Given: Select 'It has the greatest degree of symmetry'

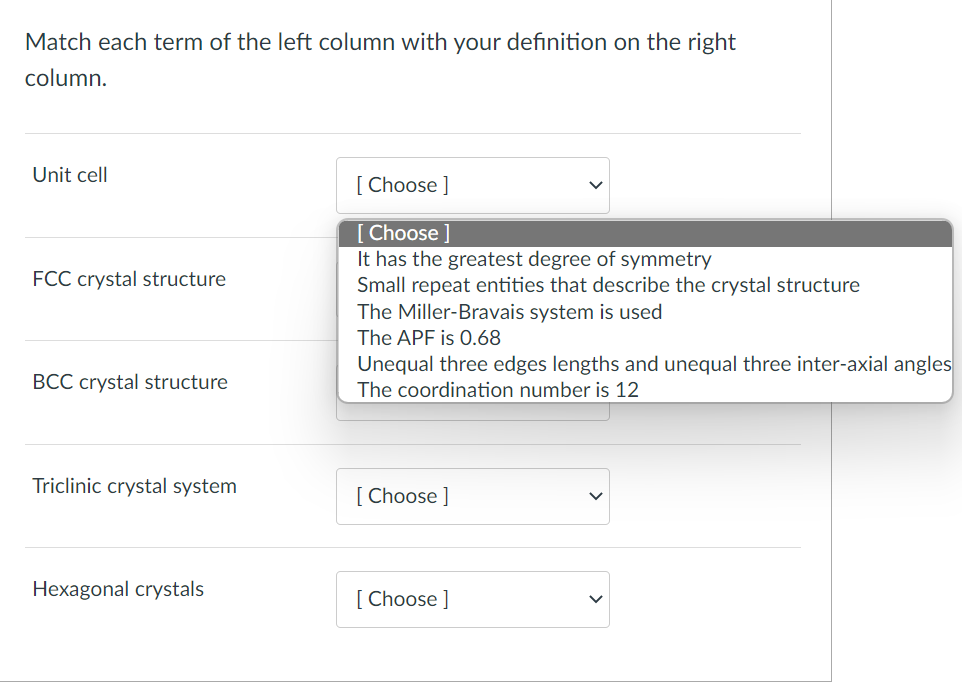Looking at the screenshot, I should coord(533,258).
